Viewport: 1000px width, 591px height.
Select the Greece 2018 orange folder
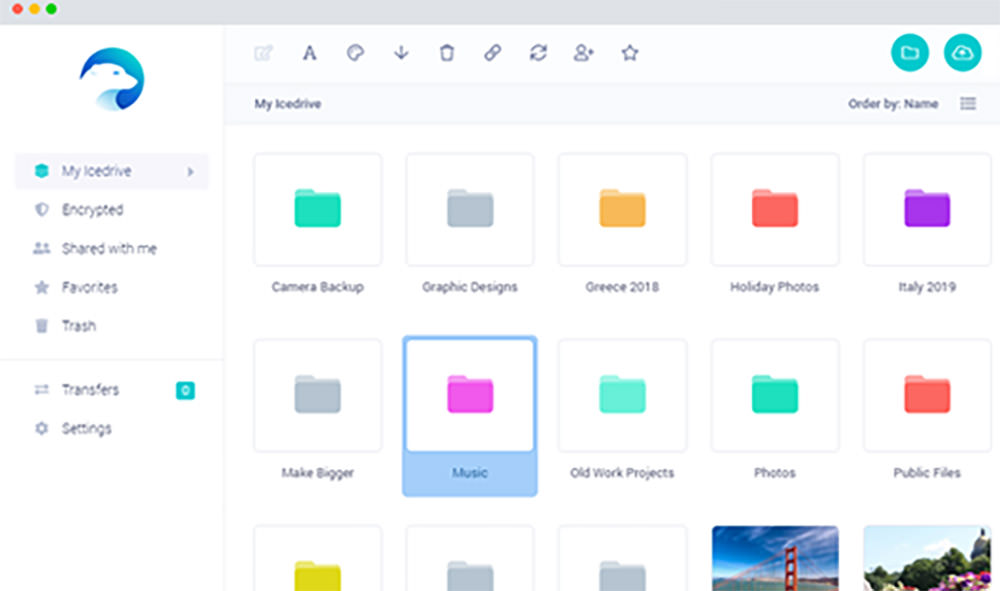pyautogui.click(x=622, y=209)
